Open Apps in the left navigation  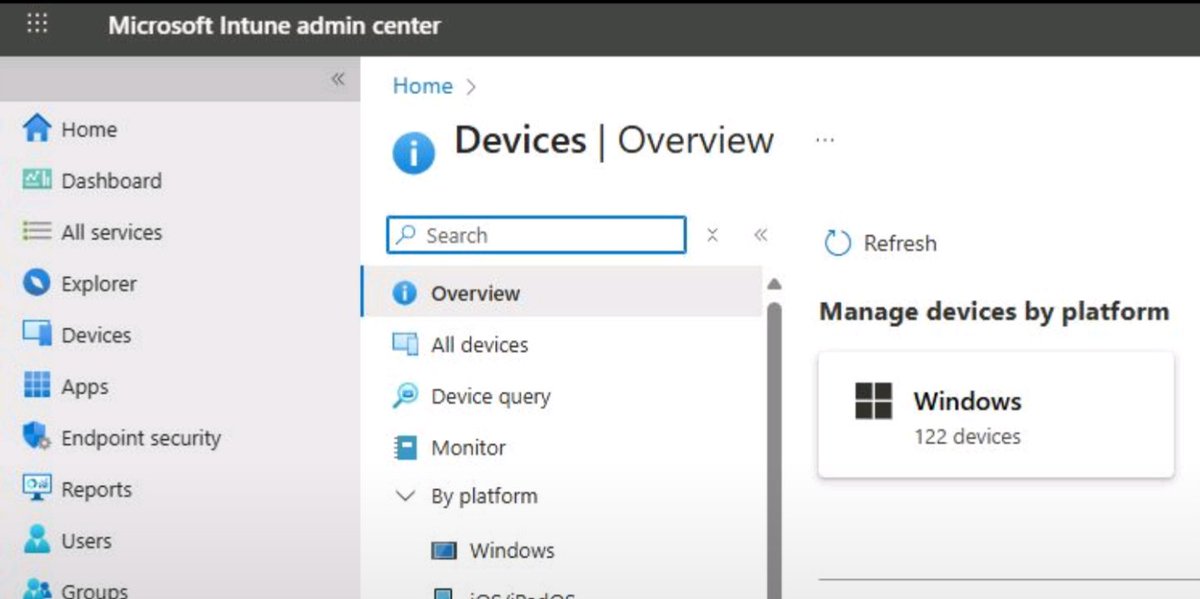pos(85,387)
